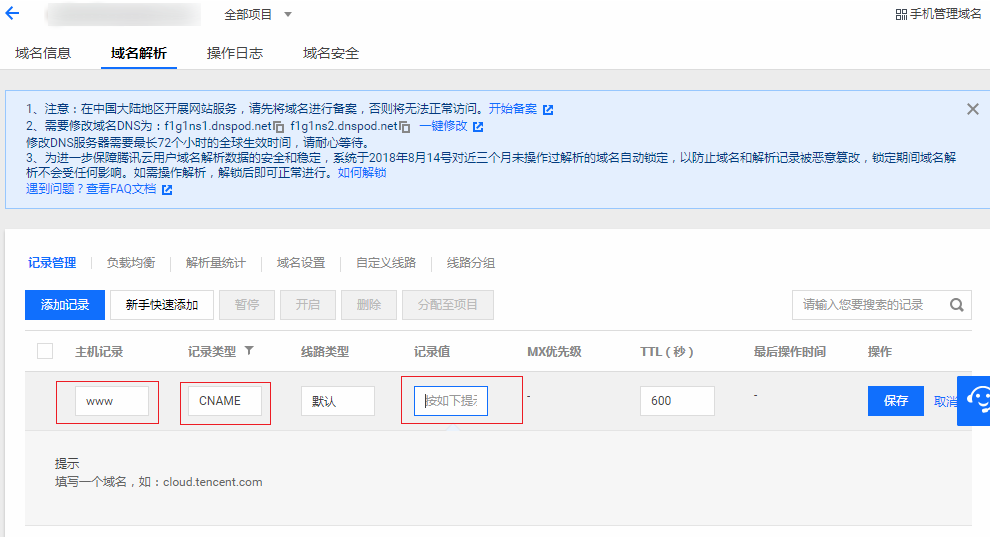Click the 暂停 button
Image resolution: width=990 pixels, height=537 pixels.
tap(247, 305)
